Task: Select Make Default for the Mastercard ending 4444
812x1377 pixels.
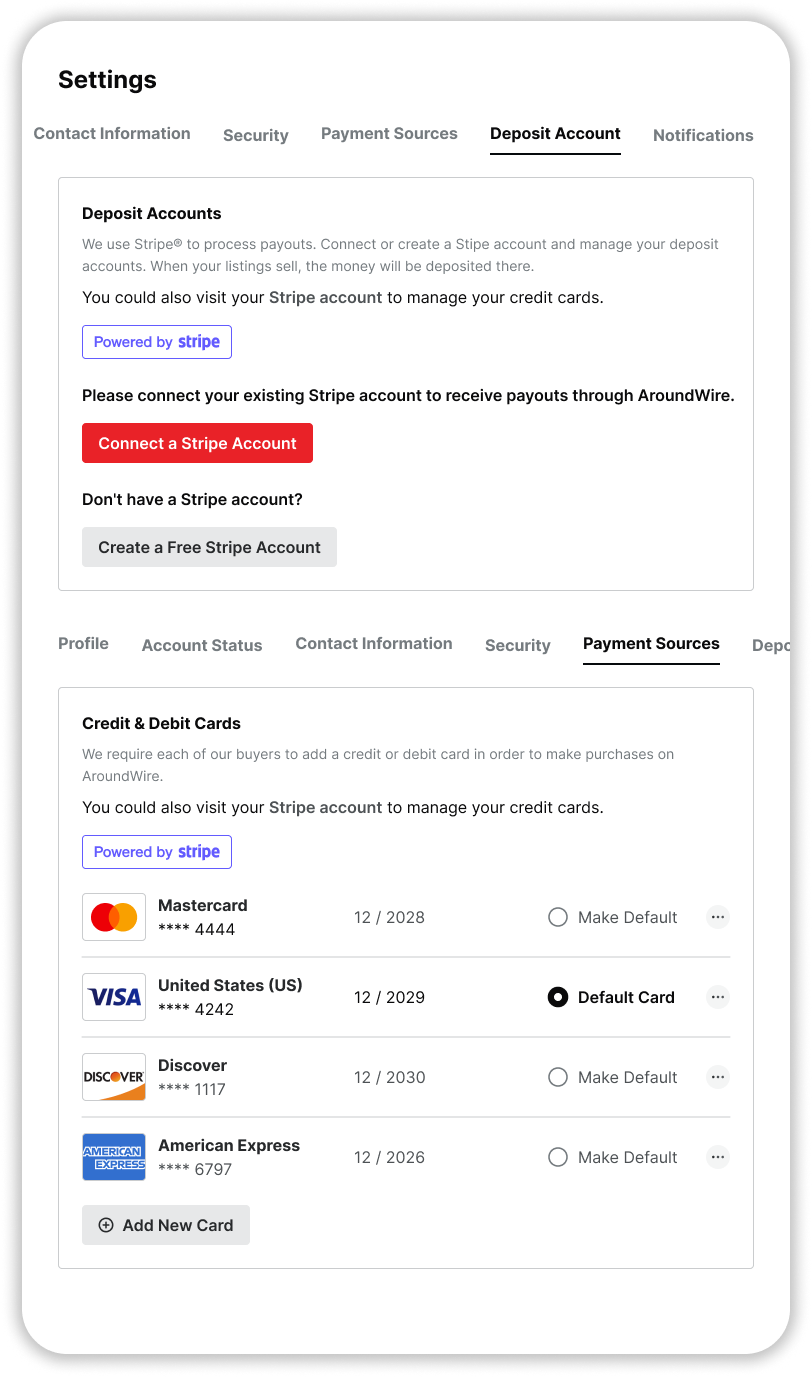Action: tap(557, 916)
